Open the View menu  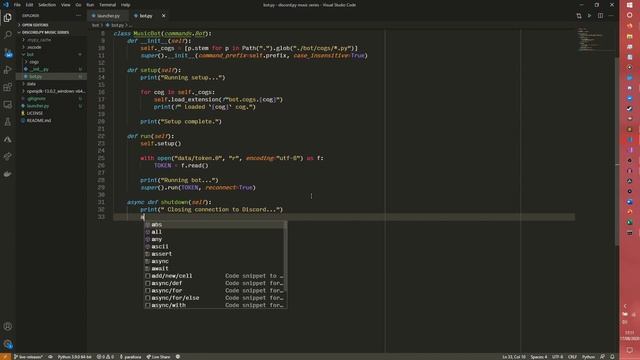(66, 5)
